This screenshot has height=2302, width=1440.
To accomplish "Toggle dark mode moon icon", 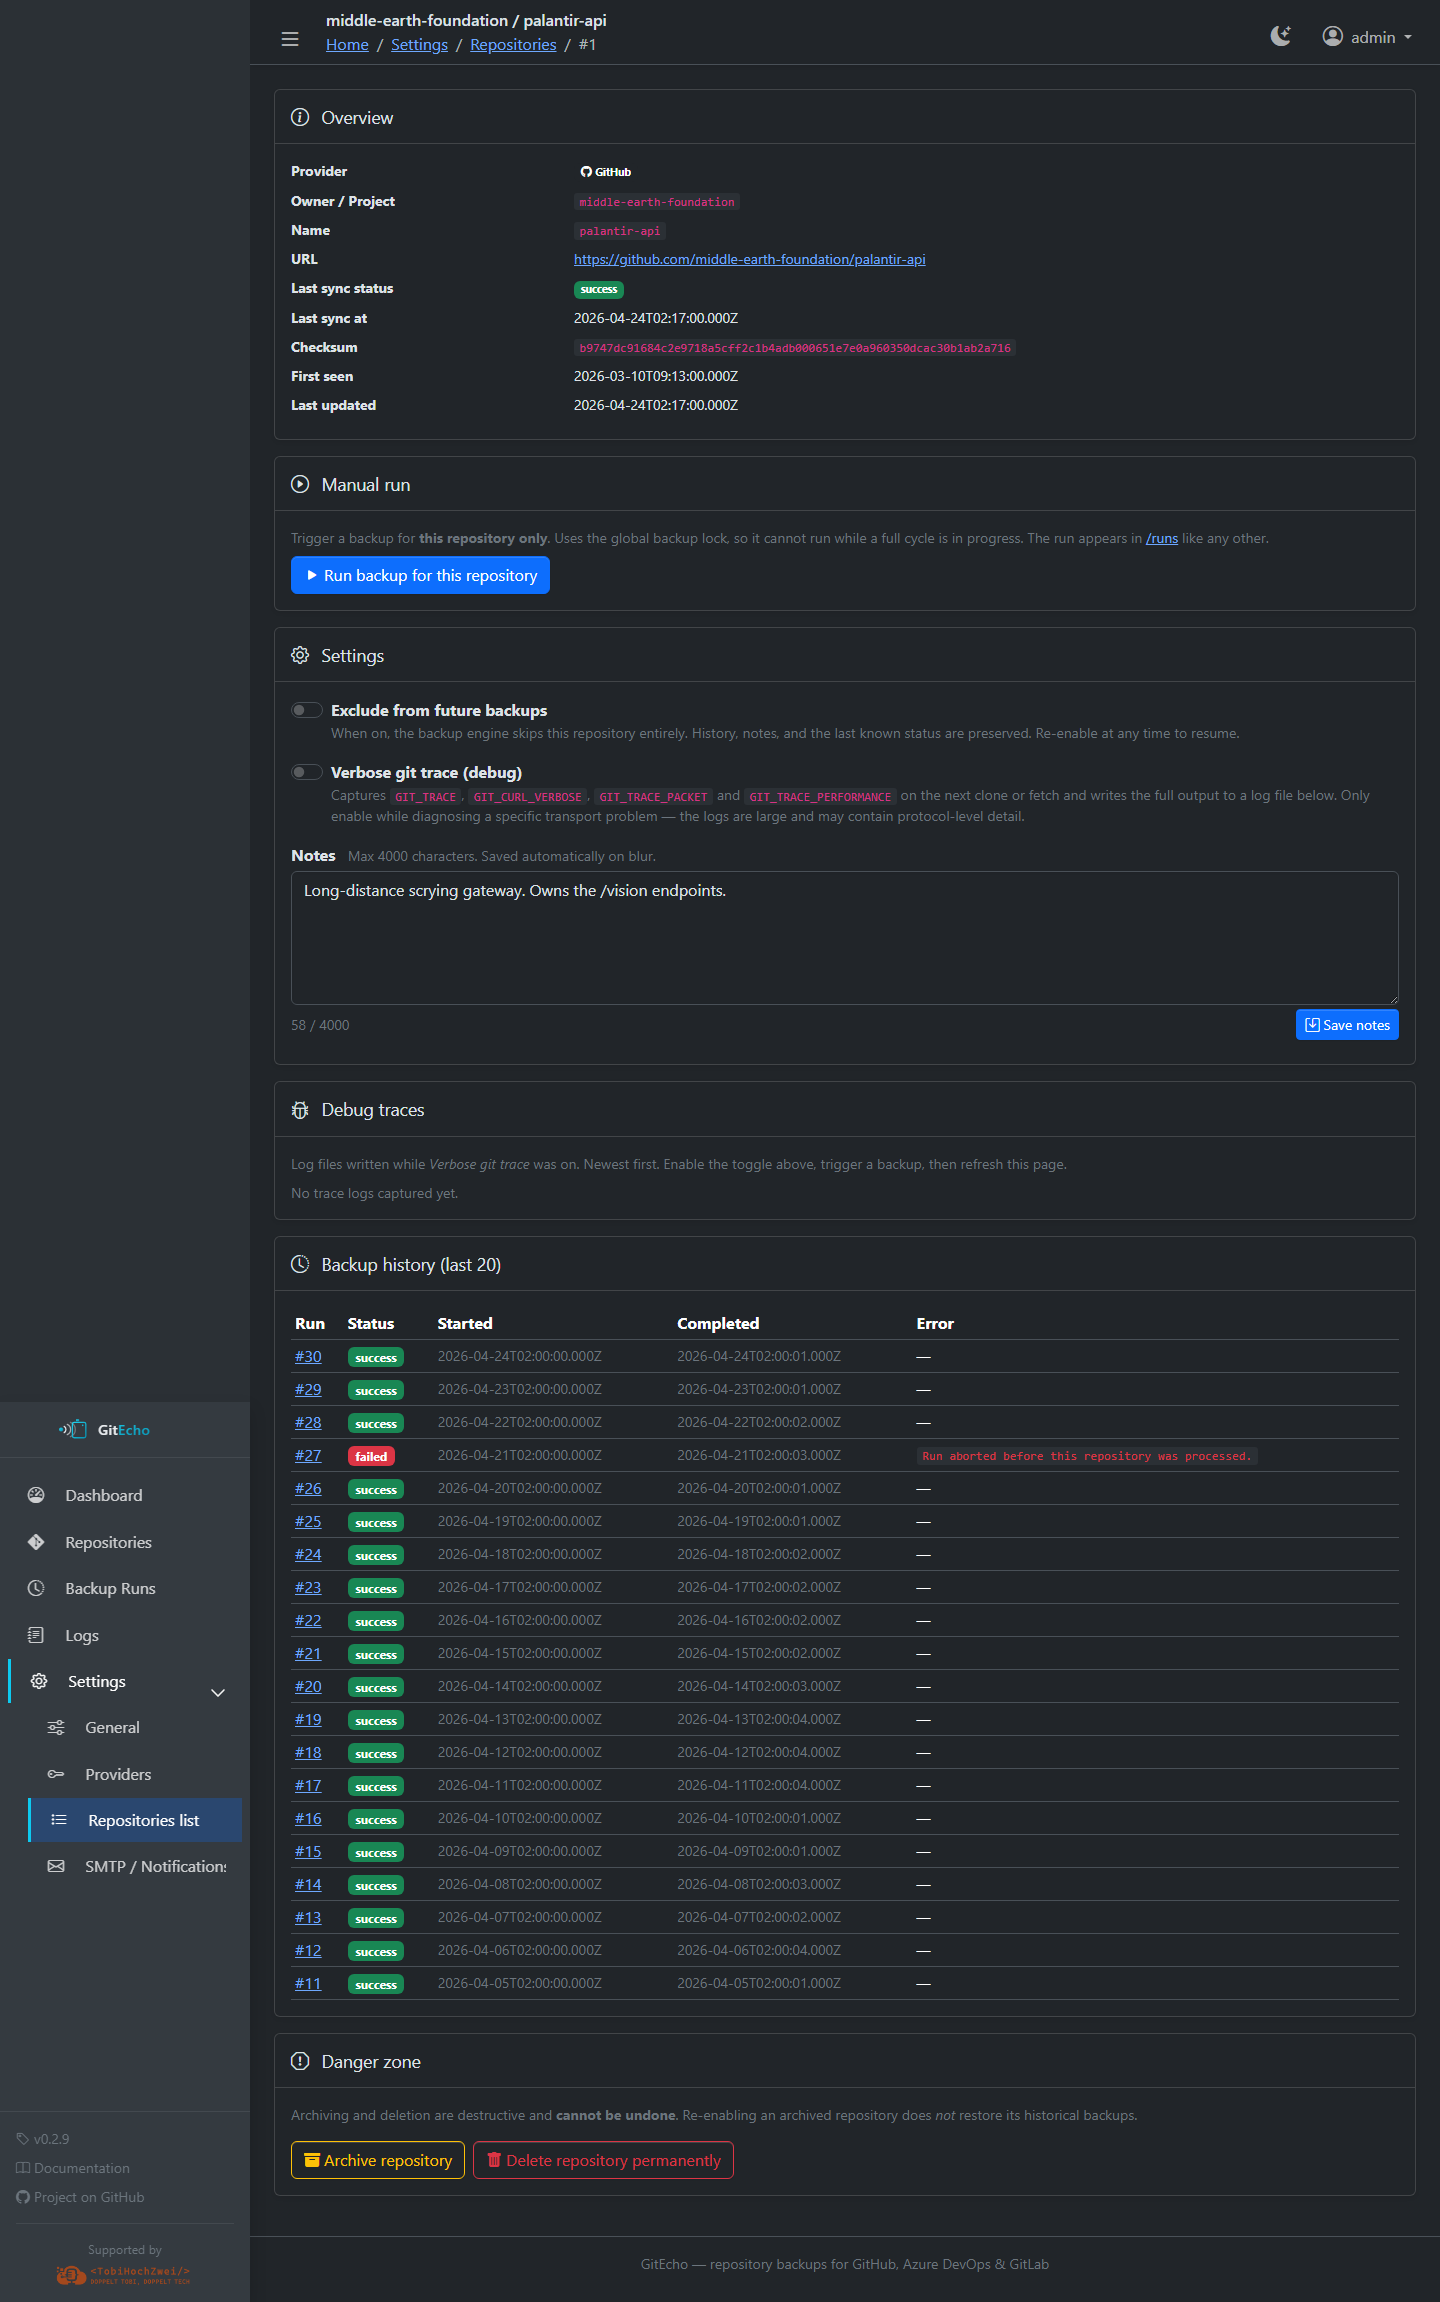I will pos(1280,37).
